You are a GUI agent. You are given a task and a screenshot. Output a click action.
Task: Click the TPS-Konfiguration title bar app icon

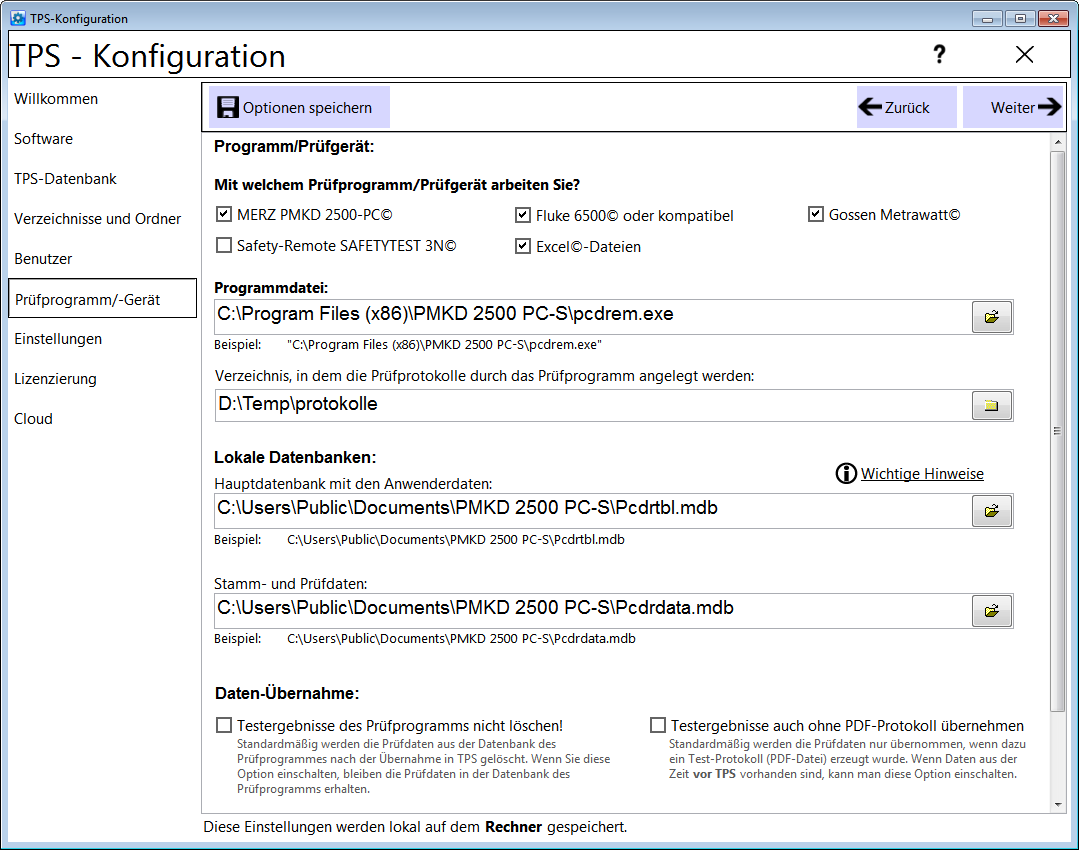[x=18, y=18]
